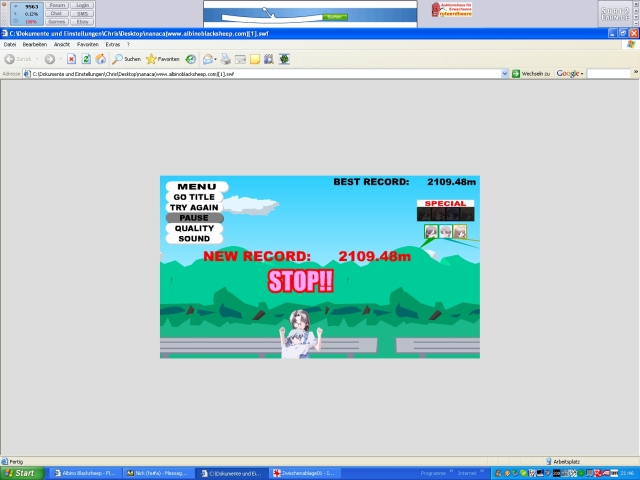Open the ? help menu

(x=128, y=44)
